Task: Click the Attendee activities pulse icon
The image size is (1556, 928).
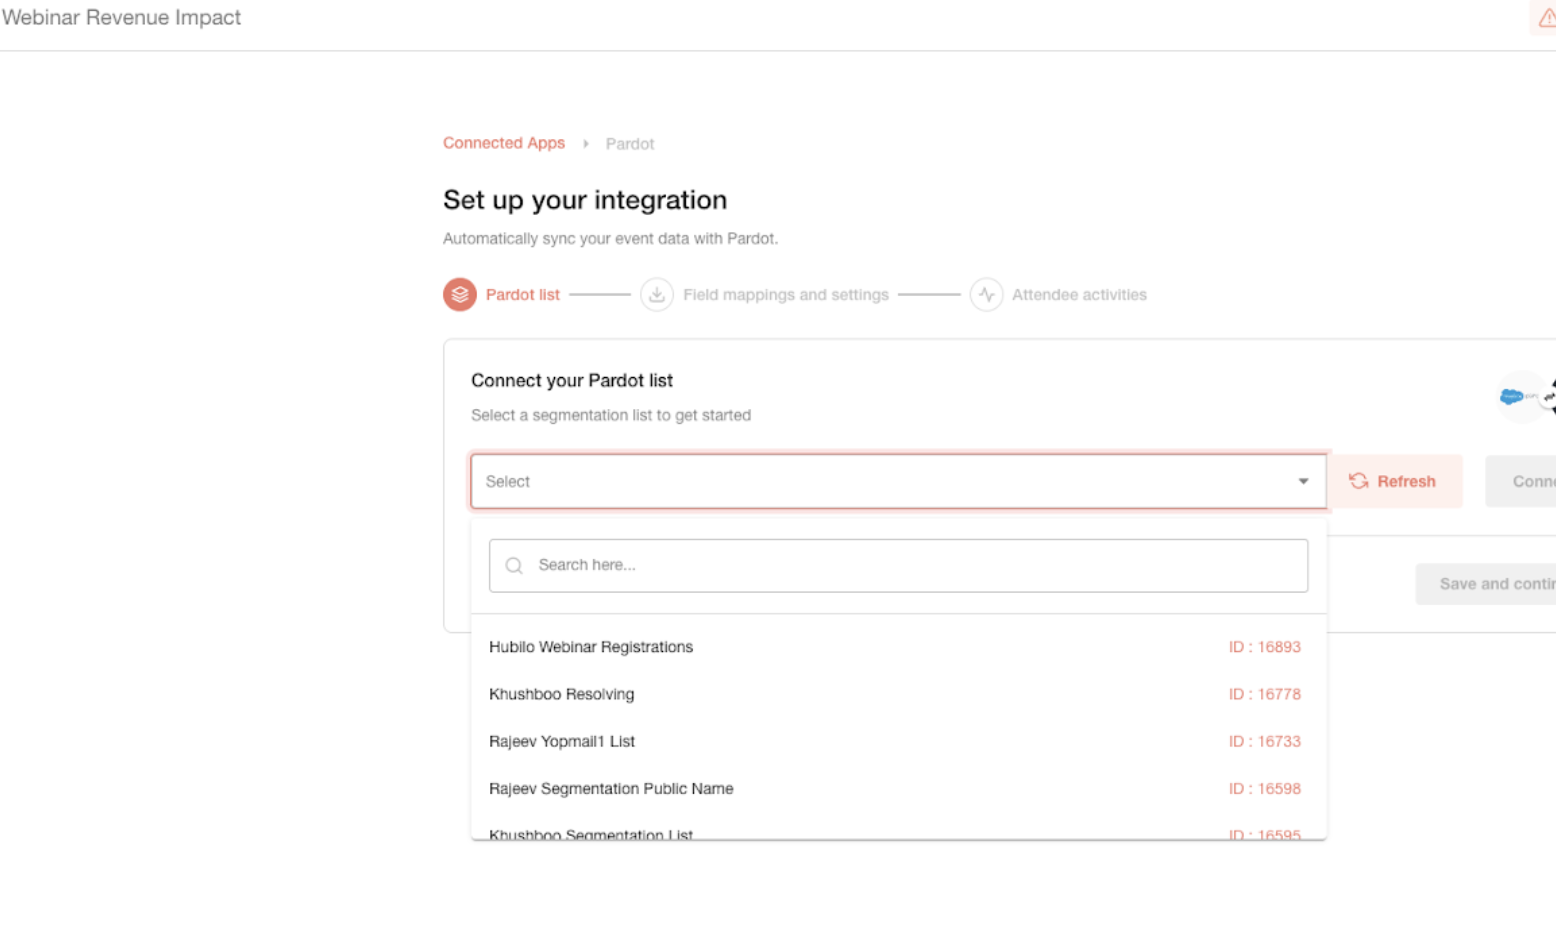Action: [986, 294]
